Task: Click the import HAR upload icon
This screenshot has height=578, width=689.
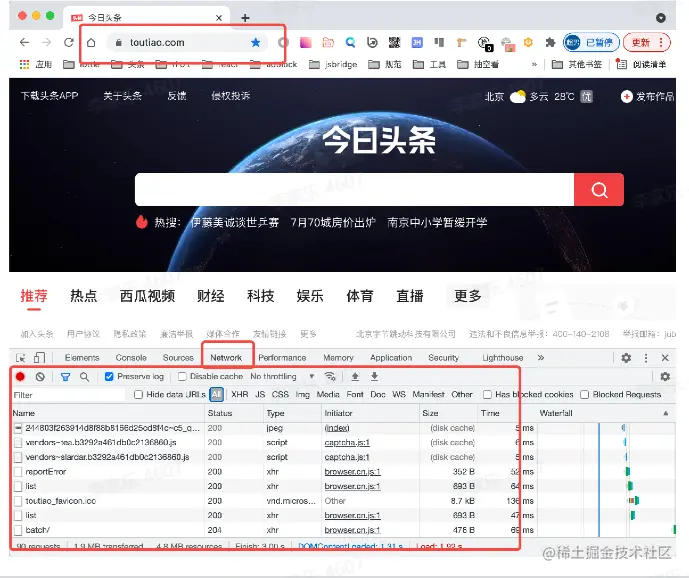Action: tap(355, 377)
